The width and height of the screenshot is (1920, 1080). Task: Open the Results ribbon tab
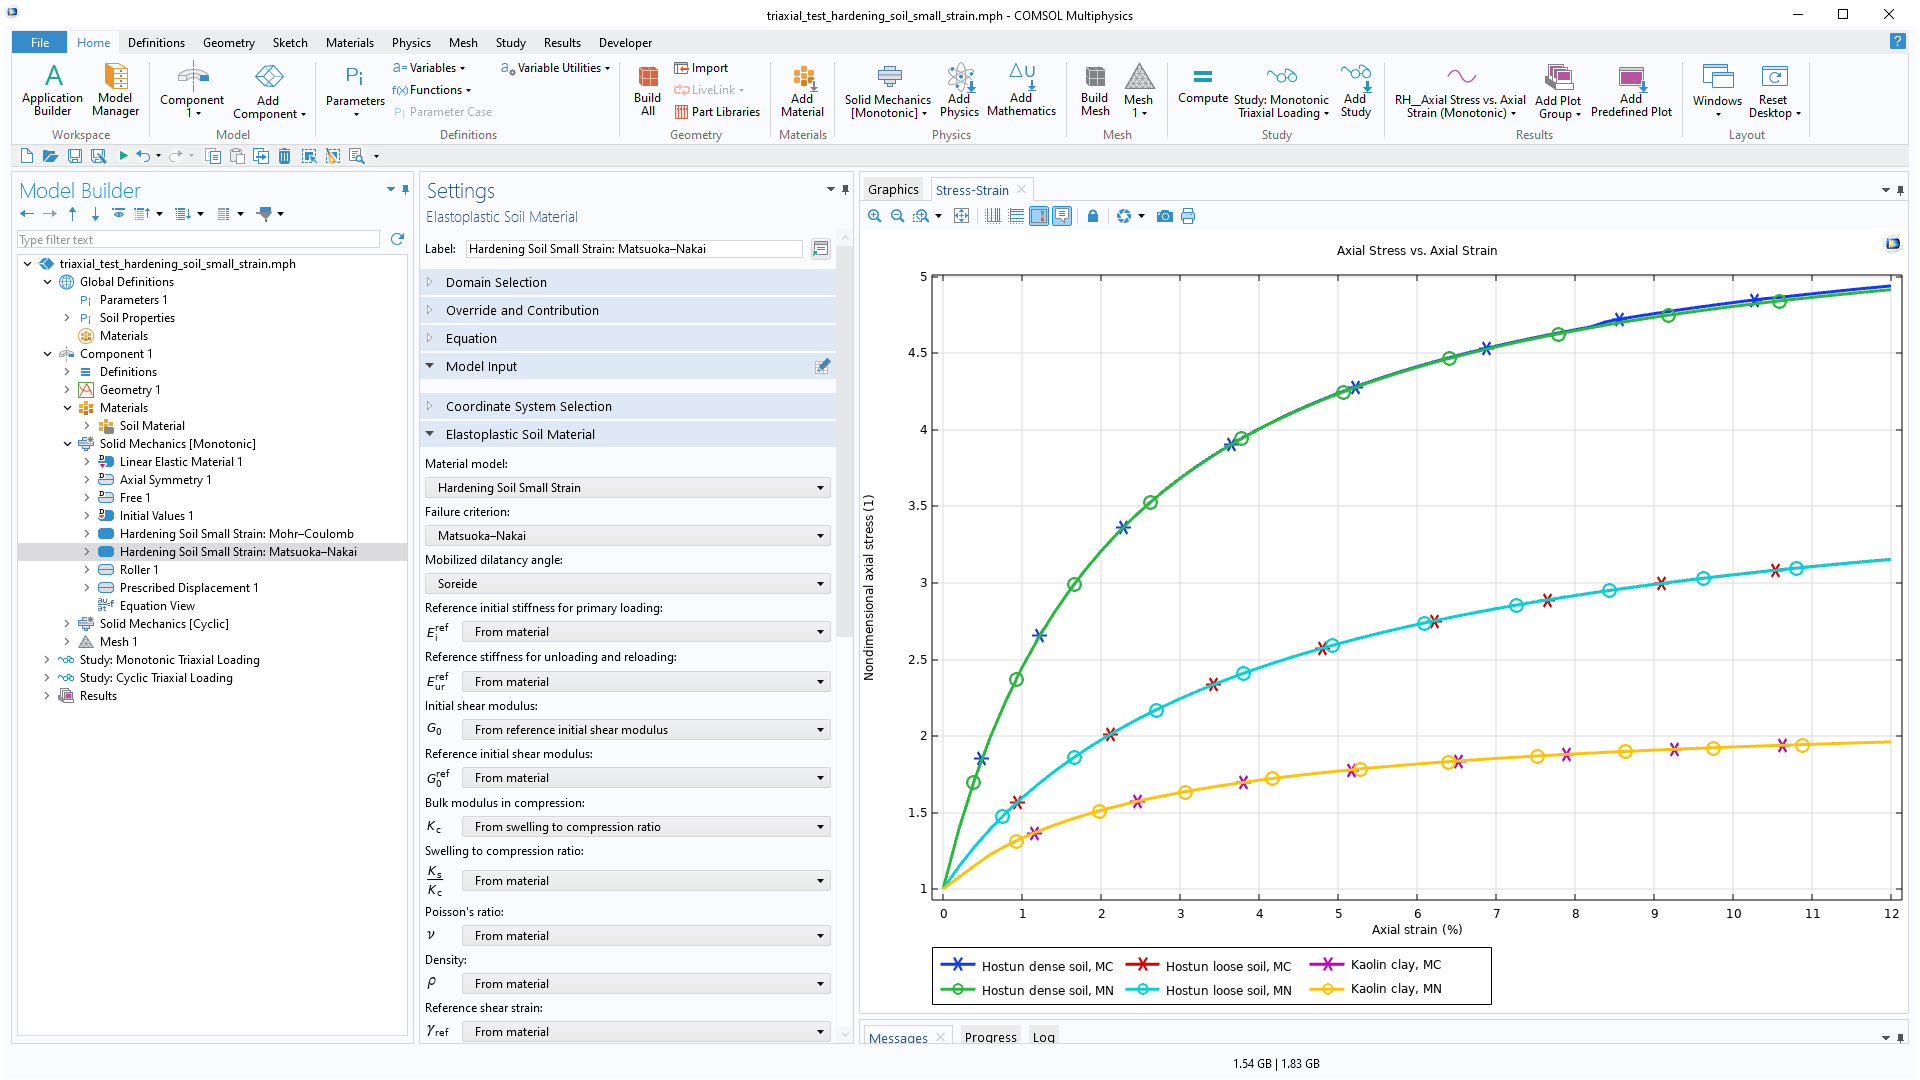point(562,43)
